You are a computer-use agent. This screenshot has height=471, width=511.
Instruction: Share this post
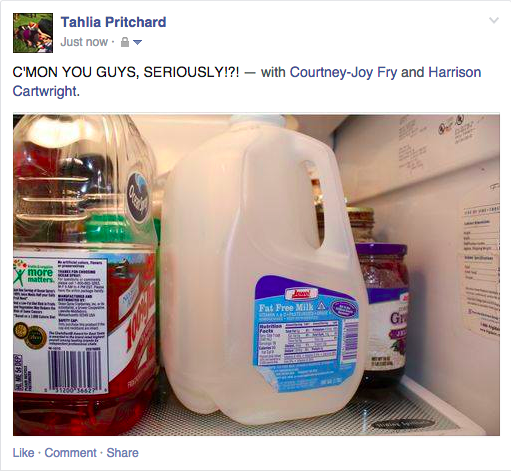point(122,453)
